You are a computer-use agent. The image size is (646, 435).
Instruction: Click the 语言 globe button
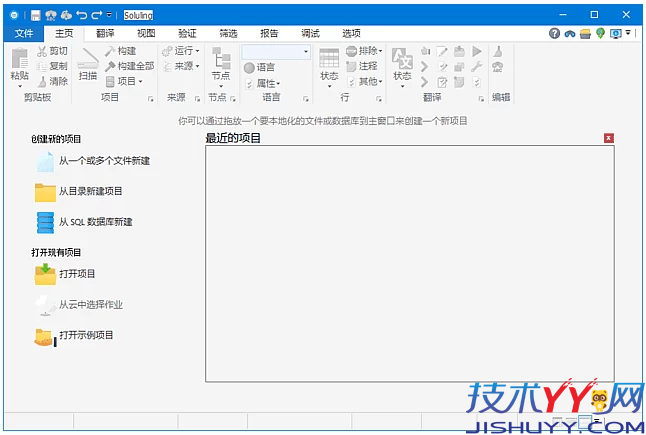tap(259, 67)
